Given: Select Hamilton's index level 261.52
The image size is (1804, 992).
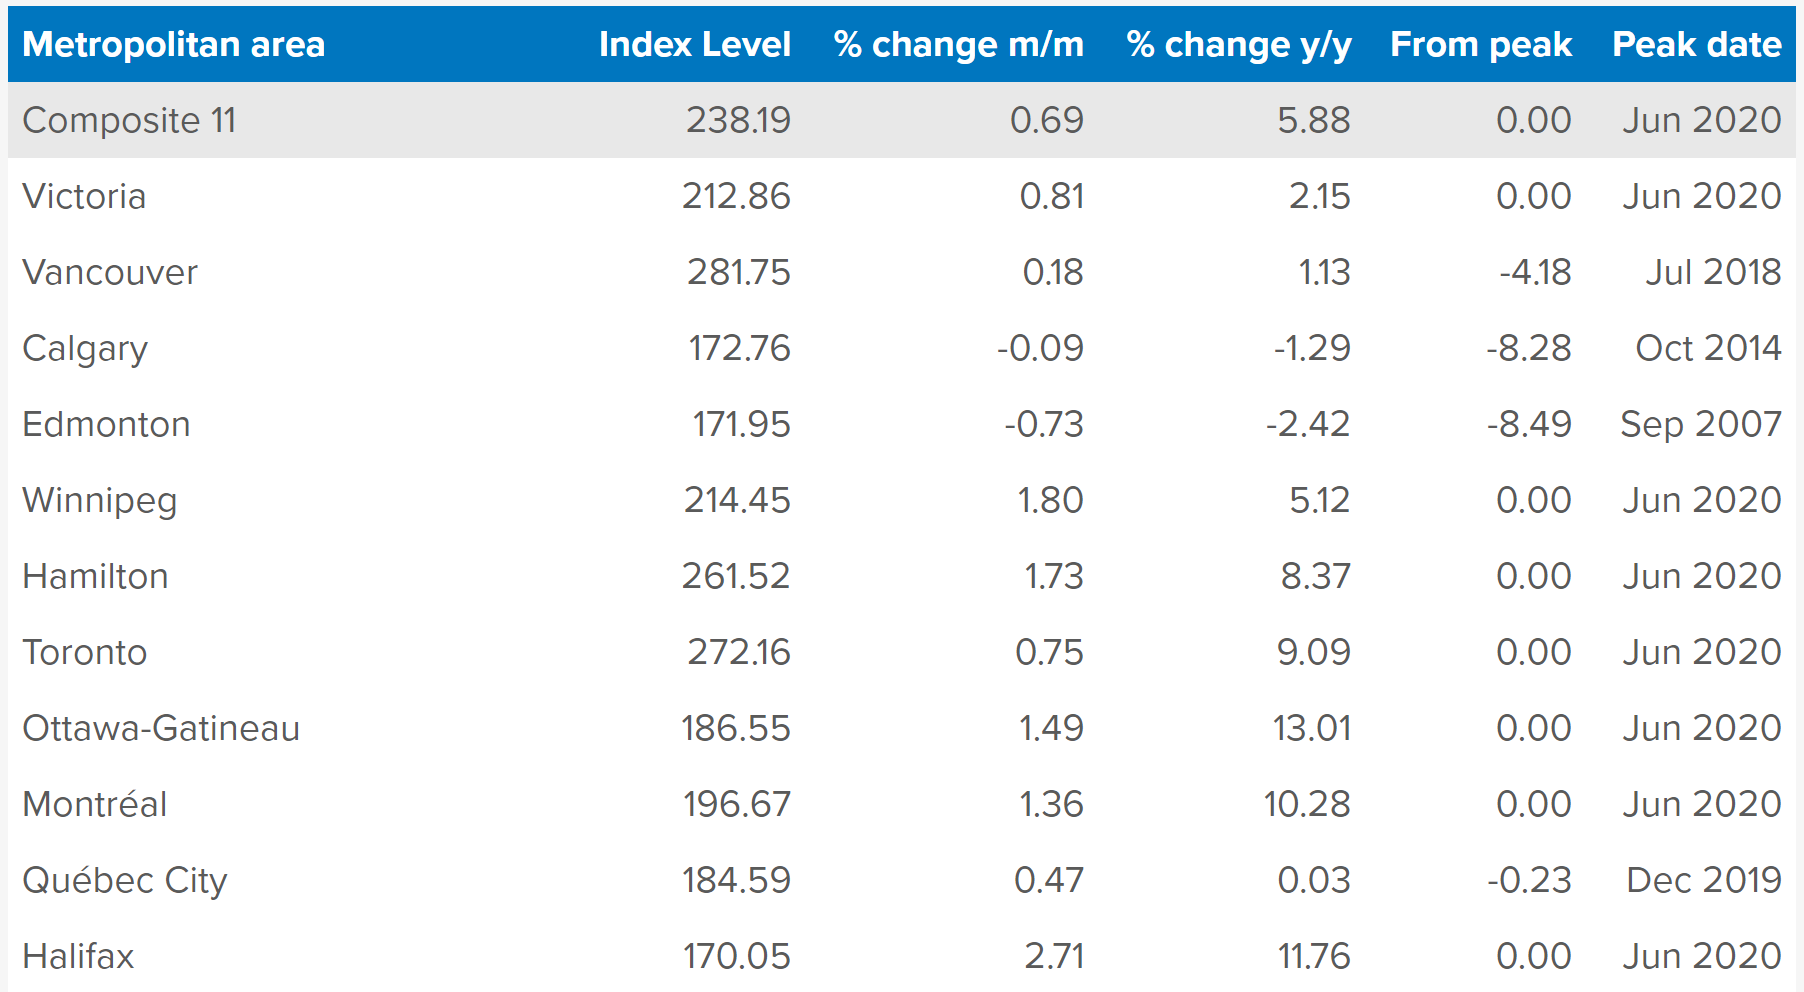Looking at the screenshot, I should pyautogui.click(x=735, y=576).
